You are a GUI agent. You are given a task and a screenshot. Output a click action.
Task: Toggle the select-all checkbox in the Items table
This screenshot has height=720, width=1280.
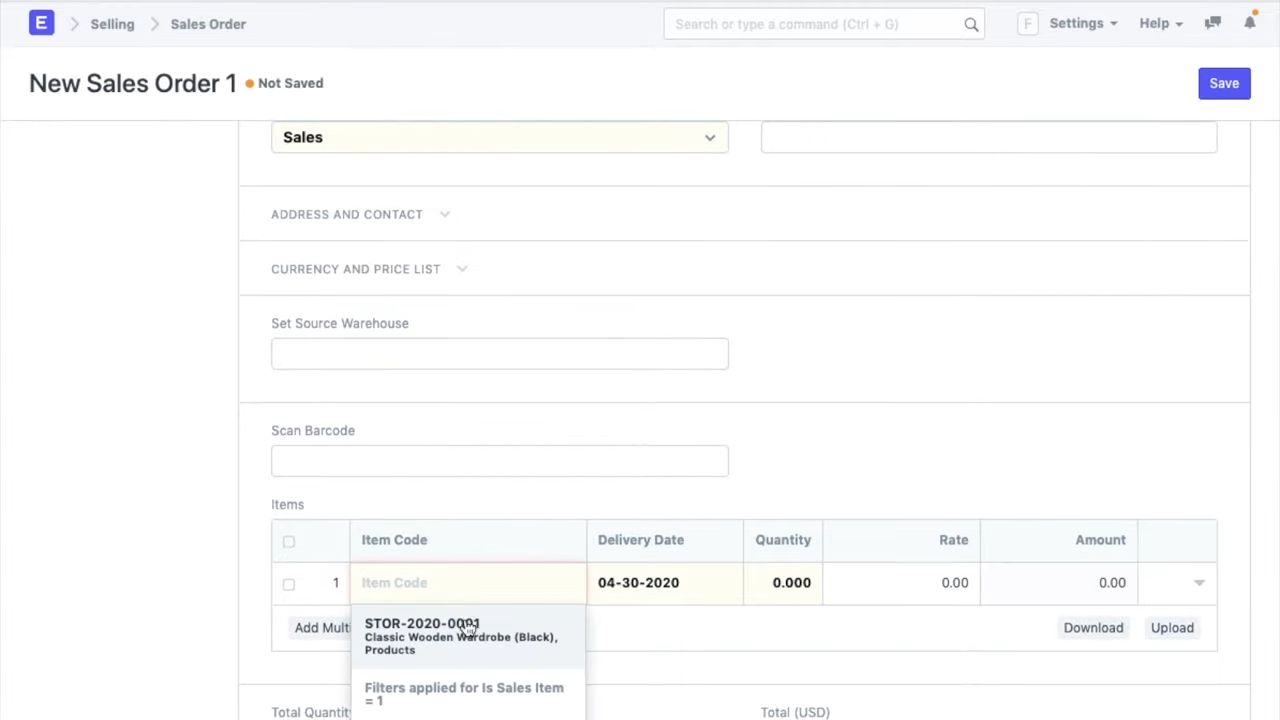(288, 541)
